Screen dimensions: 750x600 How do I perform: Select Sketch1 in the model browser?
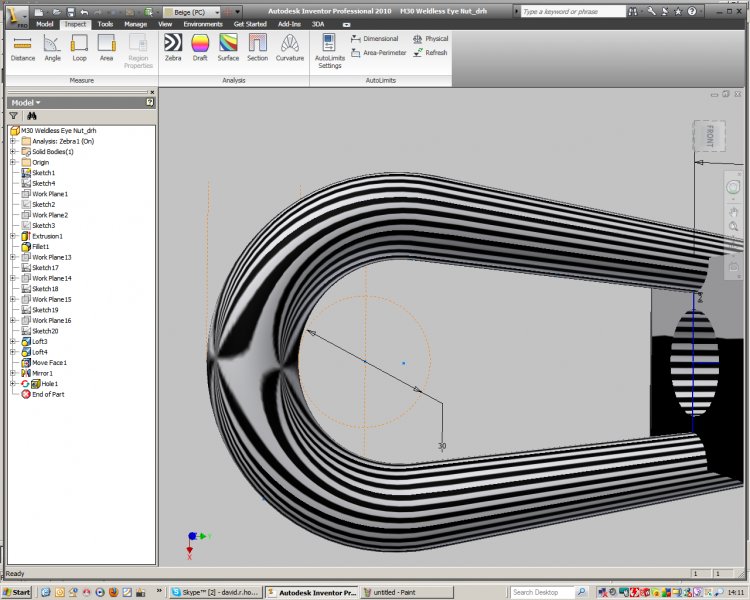coord(43,173)
